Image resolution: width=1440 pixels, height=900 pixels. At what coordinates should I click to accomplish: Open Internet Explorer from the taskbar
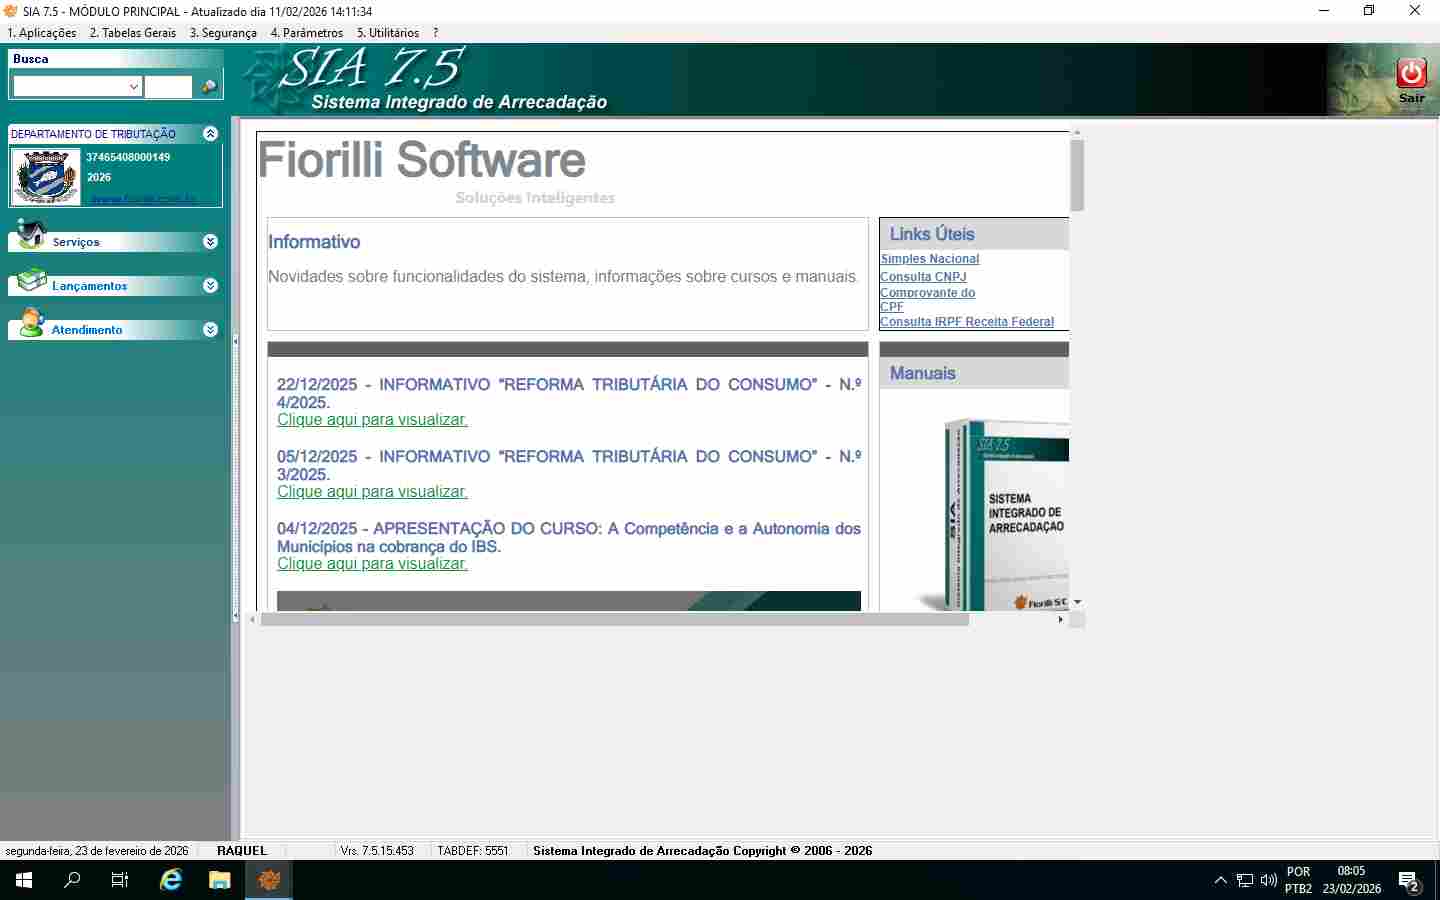(171, 880)
